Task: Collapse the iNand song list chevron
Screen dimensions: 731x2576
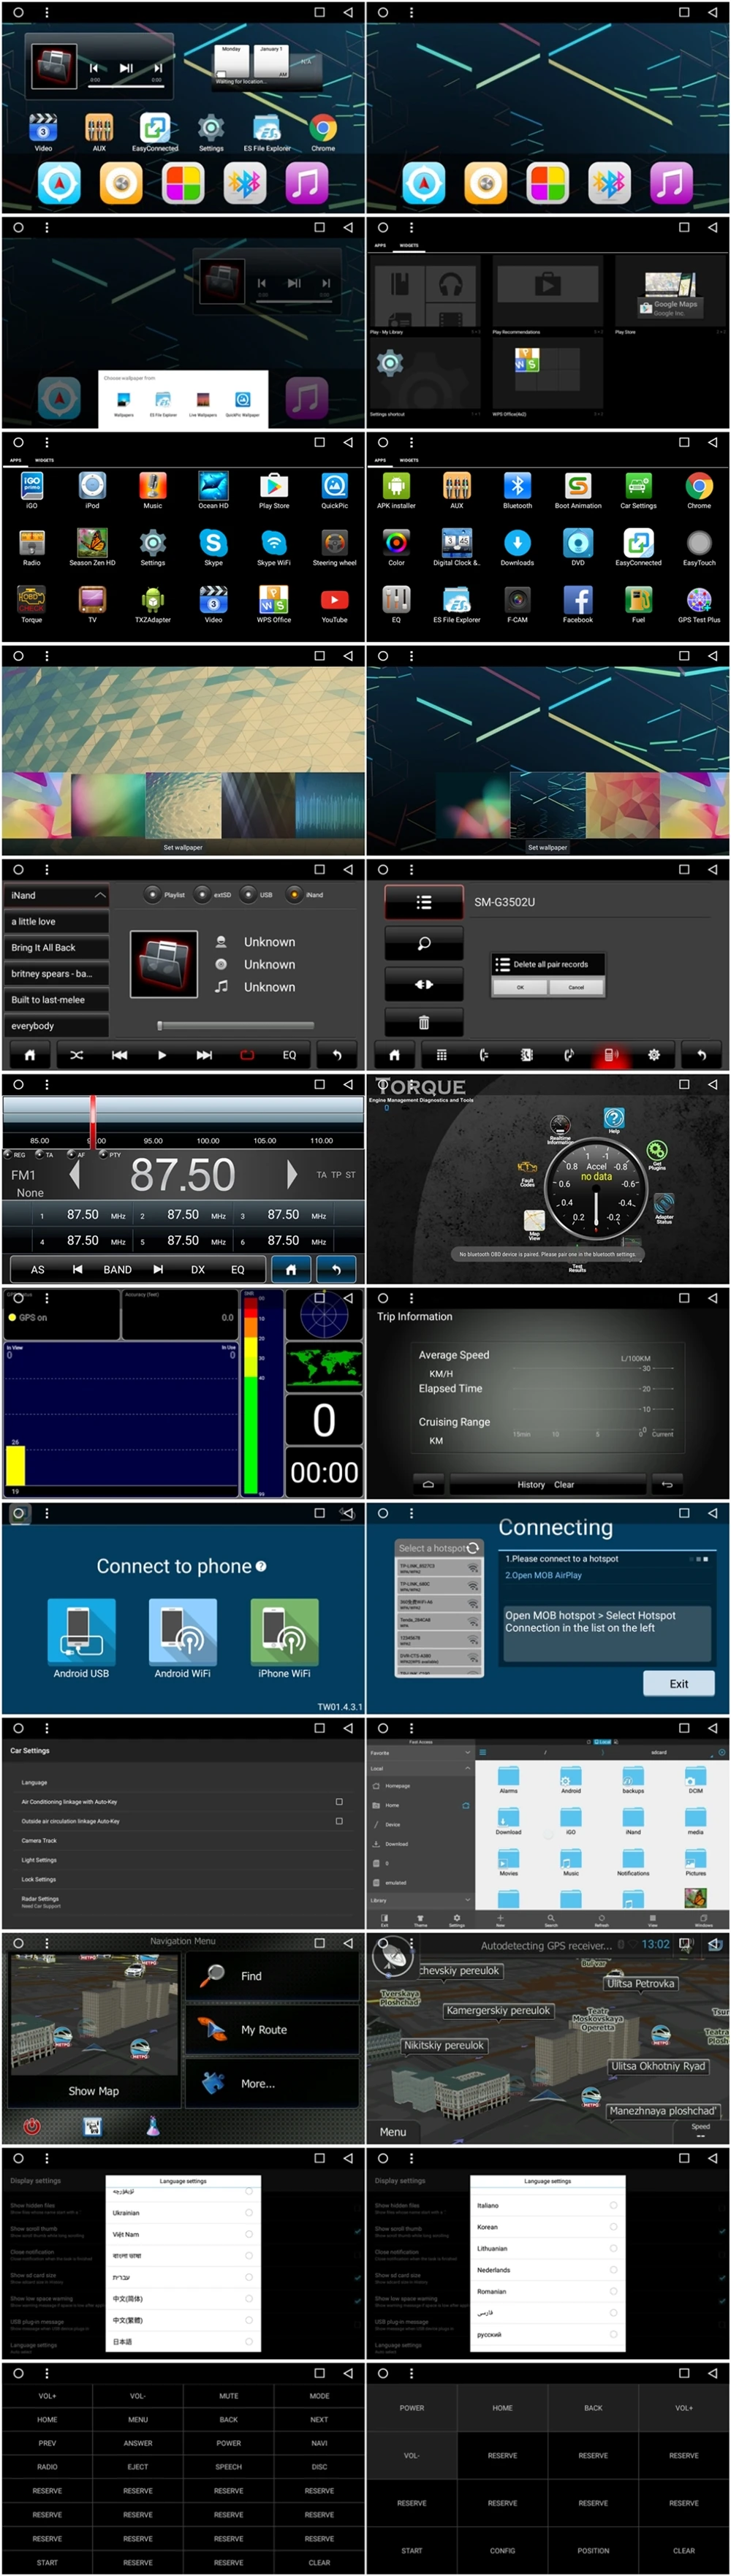Action: [x=100, y=895]
